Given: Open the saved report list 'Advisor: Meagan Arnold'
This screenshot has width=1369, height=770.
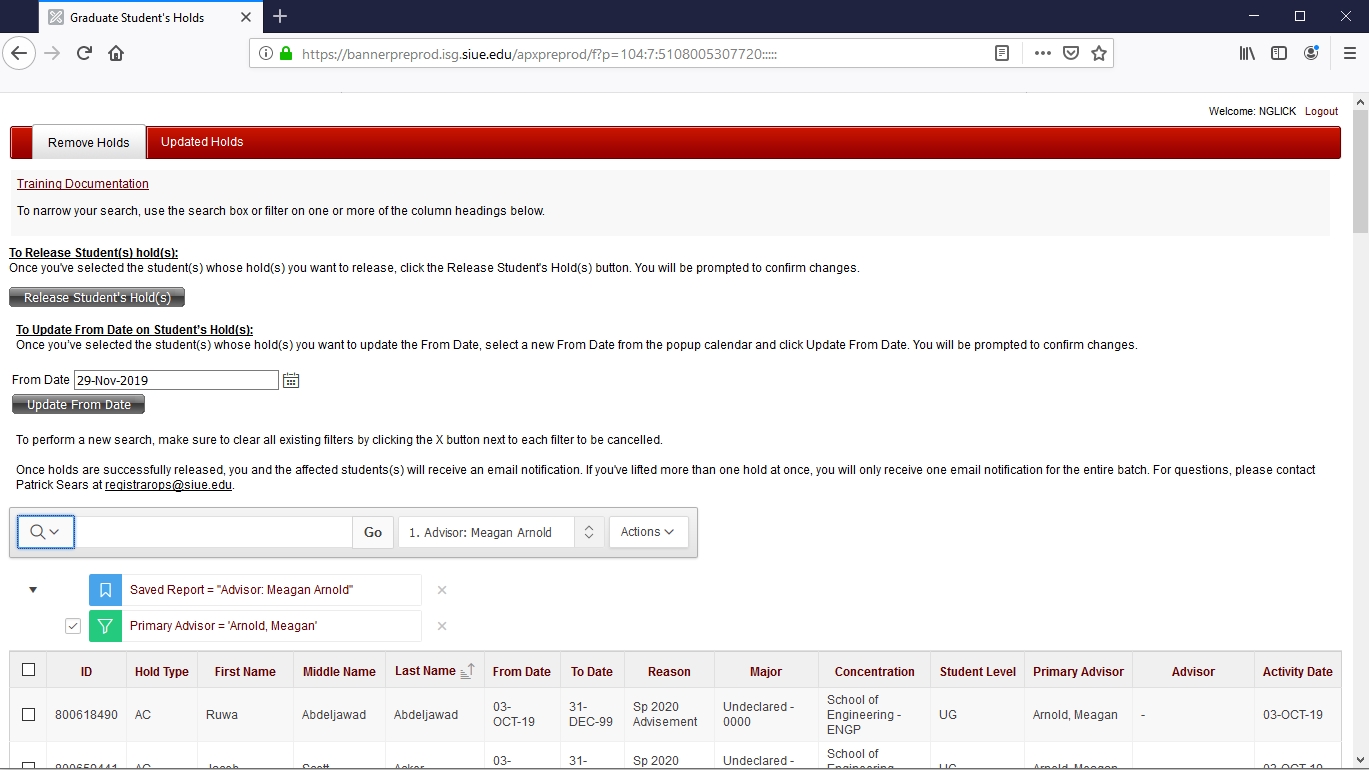Looking at the screenshot, I should pyautogui.click(x=500, y=532).
